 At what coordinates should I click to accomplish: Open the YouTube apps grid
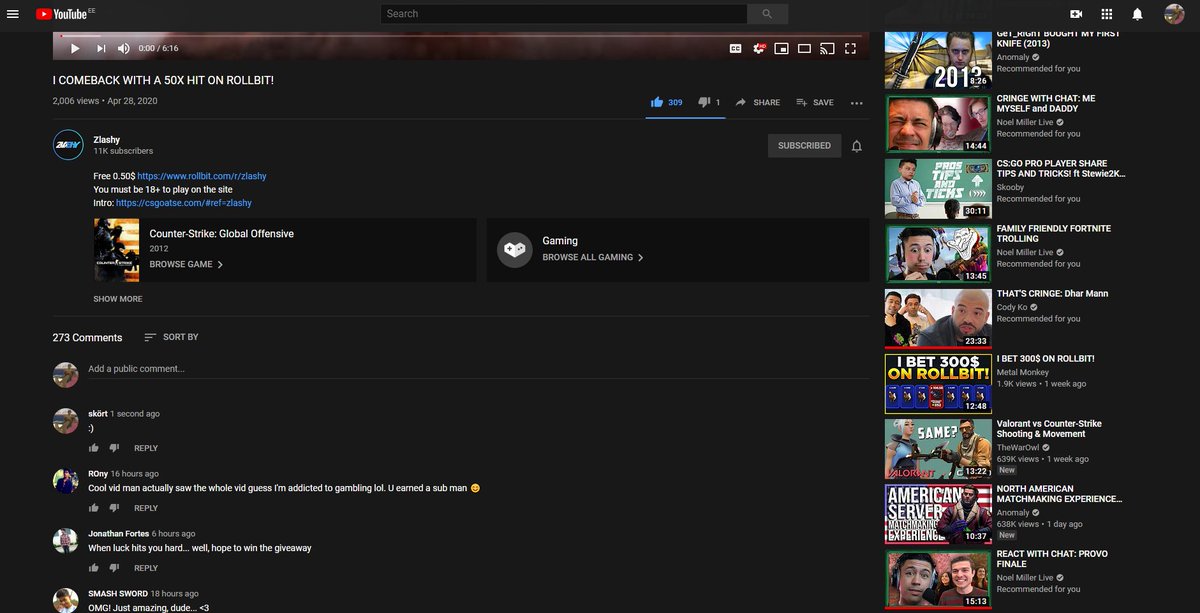pyautogui.click(x=1106, y=14)
